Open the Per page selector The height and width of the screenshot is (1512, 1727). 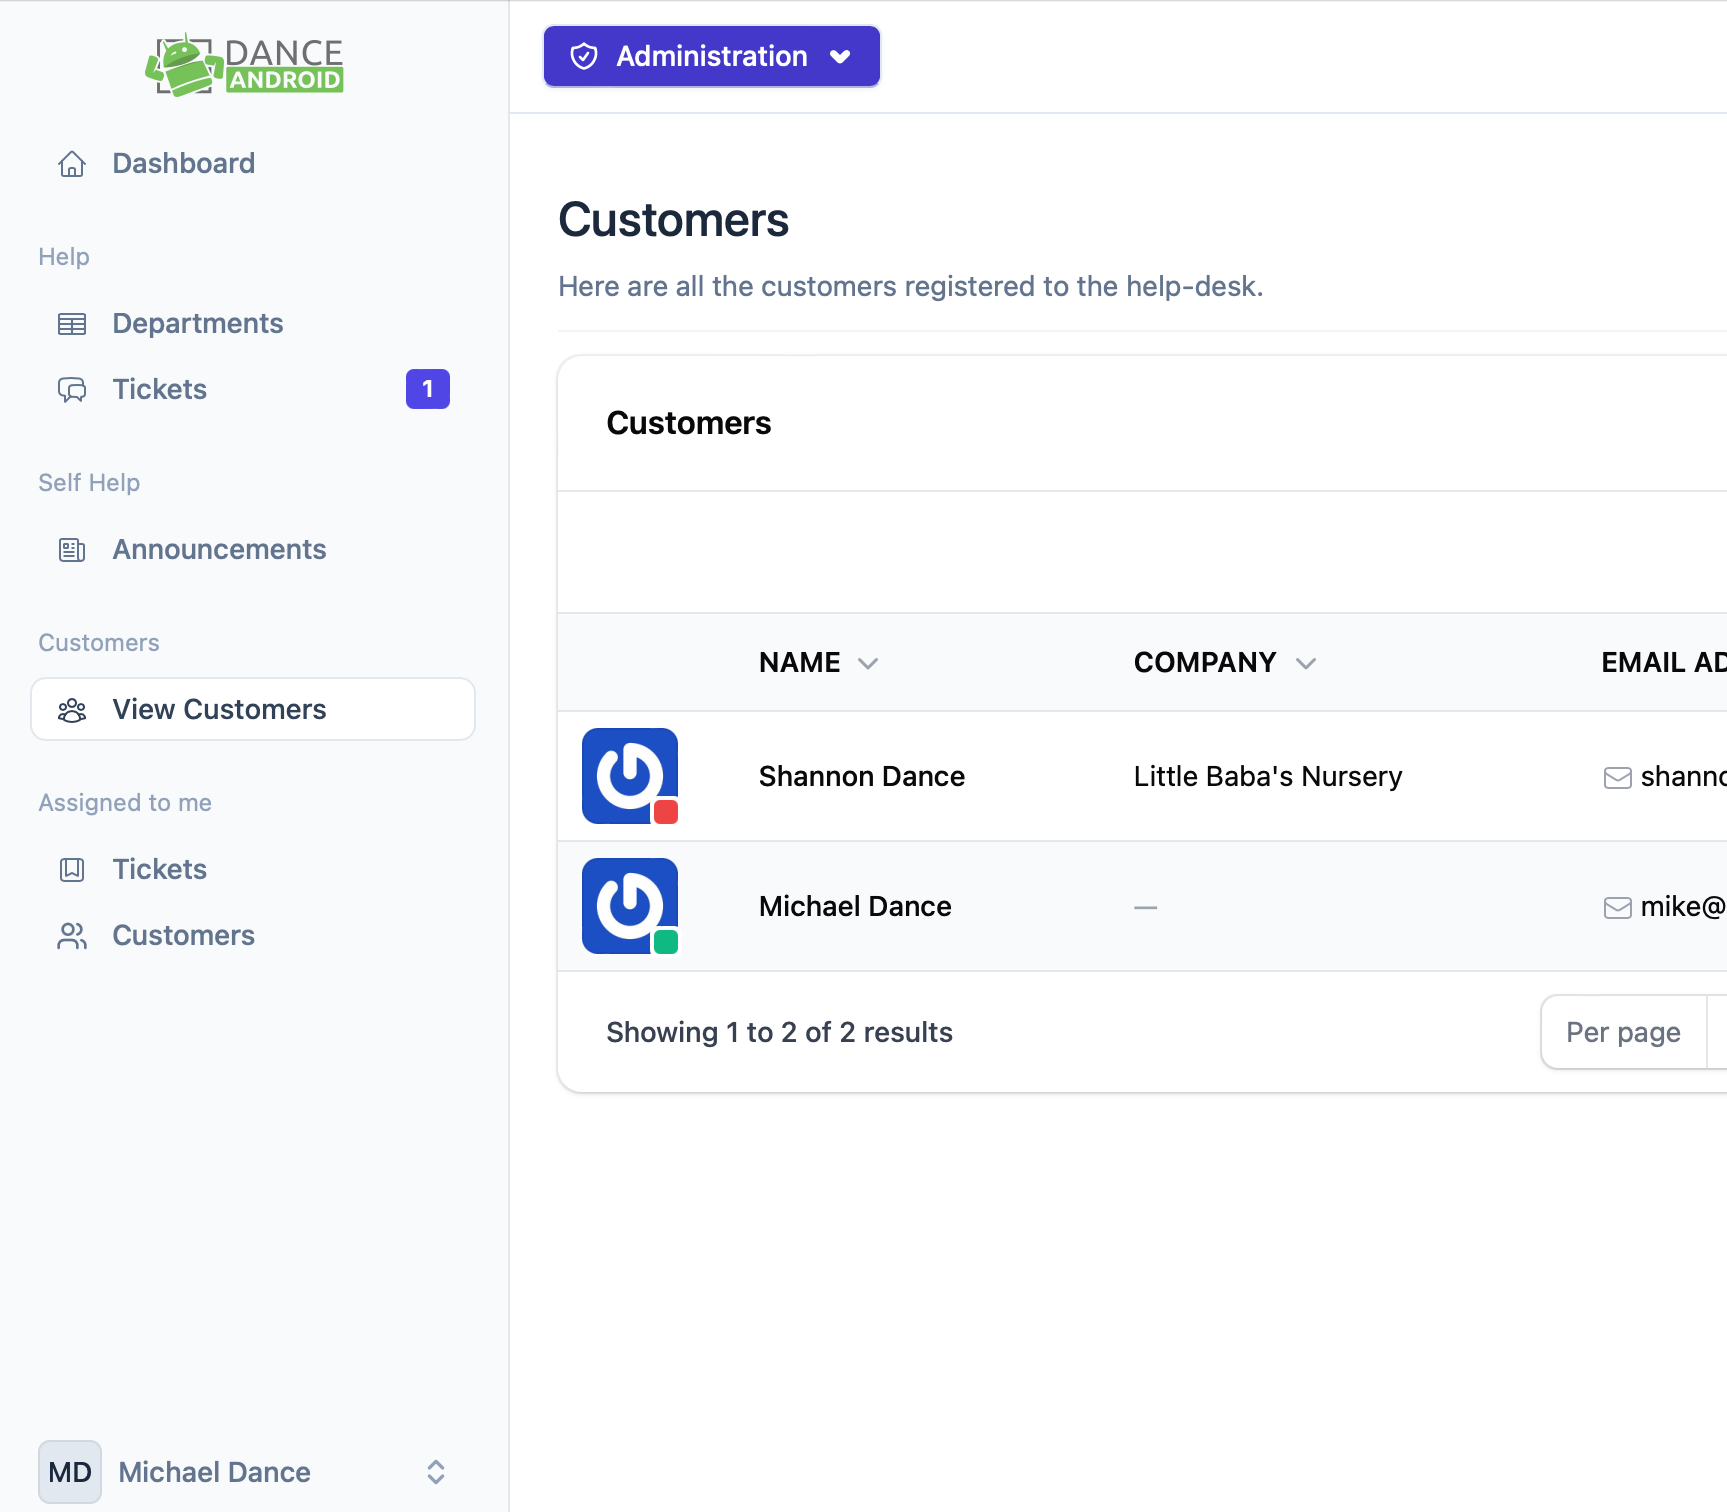[x=1623, y=1032]
